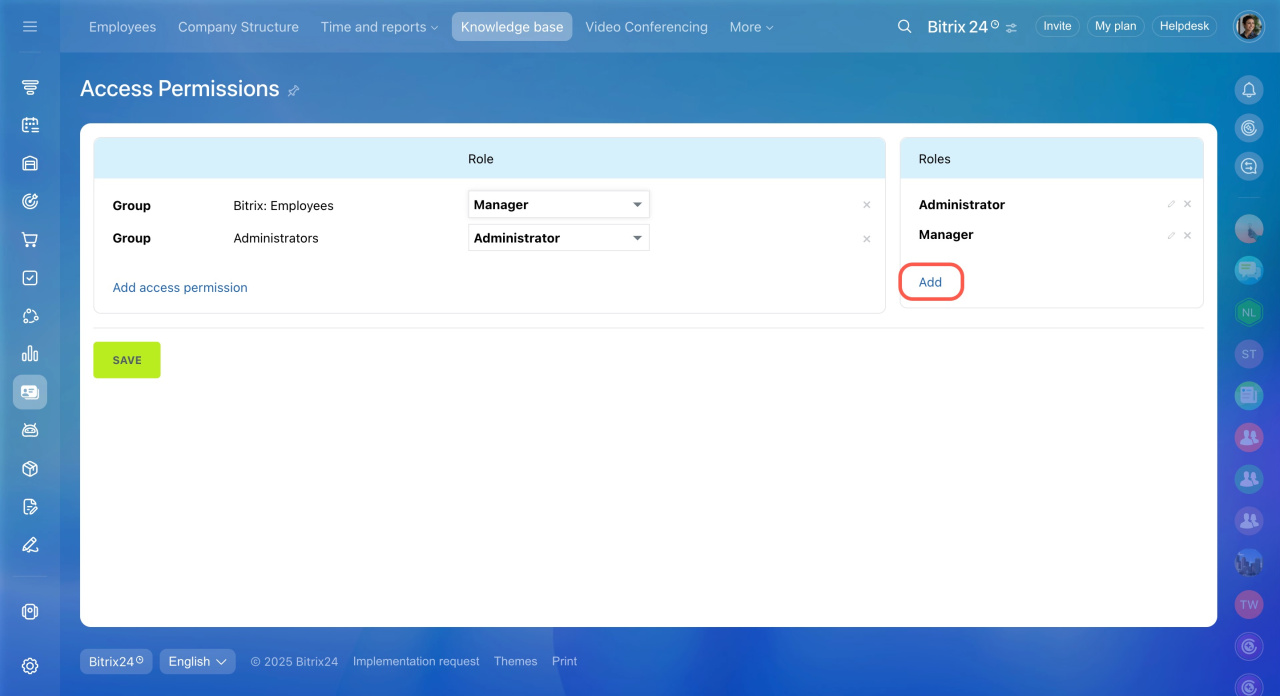Viewport: 1280px width, 696px height.
Task: Open the notifications bell icon
Action: click(x=1249, y=90)
